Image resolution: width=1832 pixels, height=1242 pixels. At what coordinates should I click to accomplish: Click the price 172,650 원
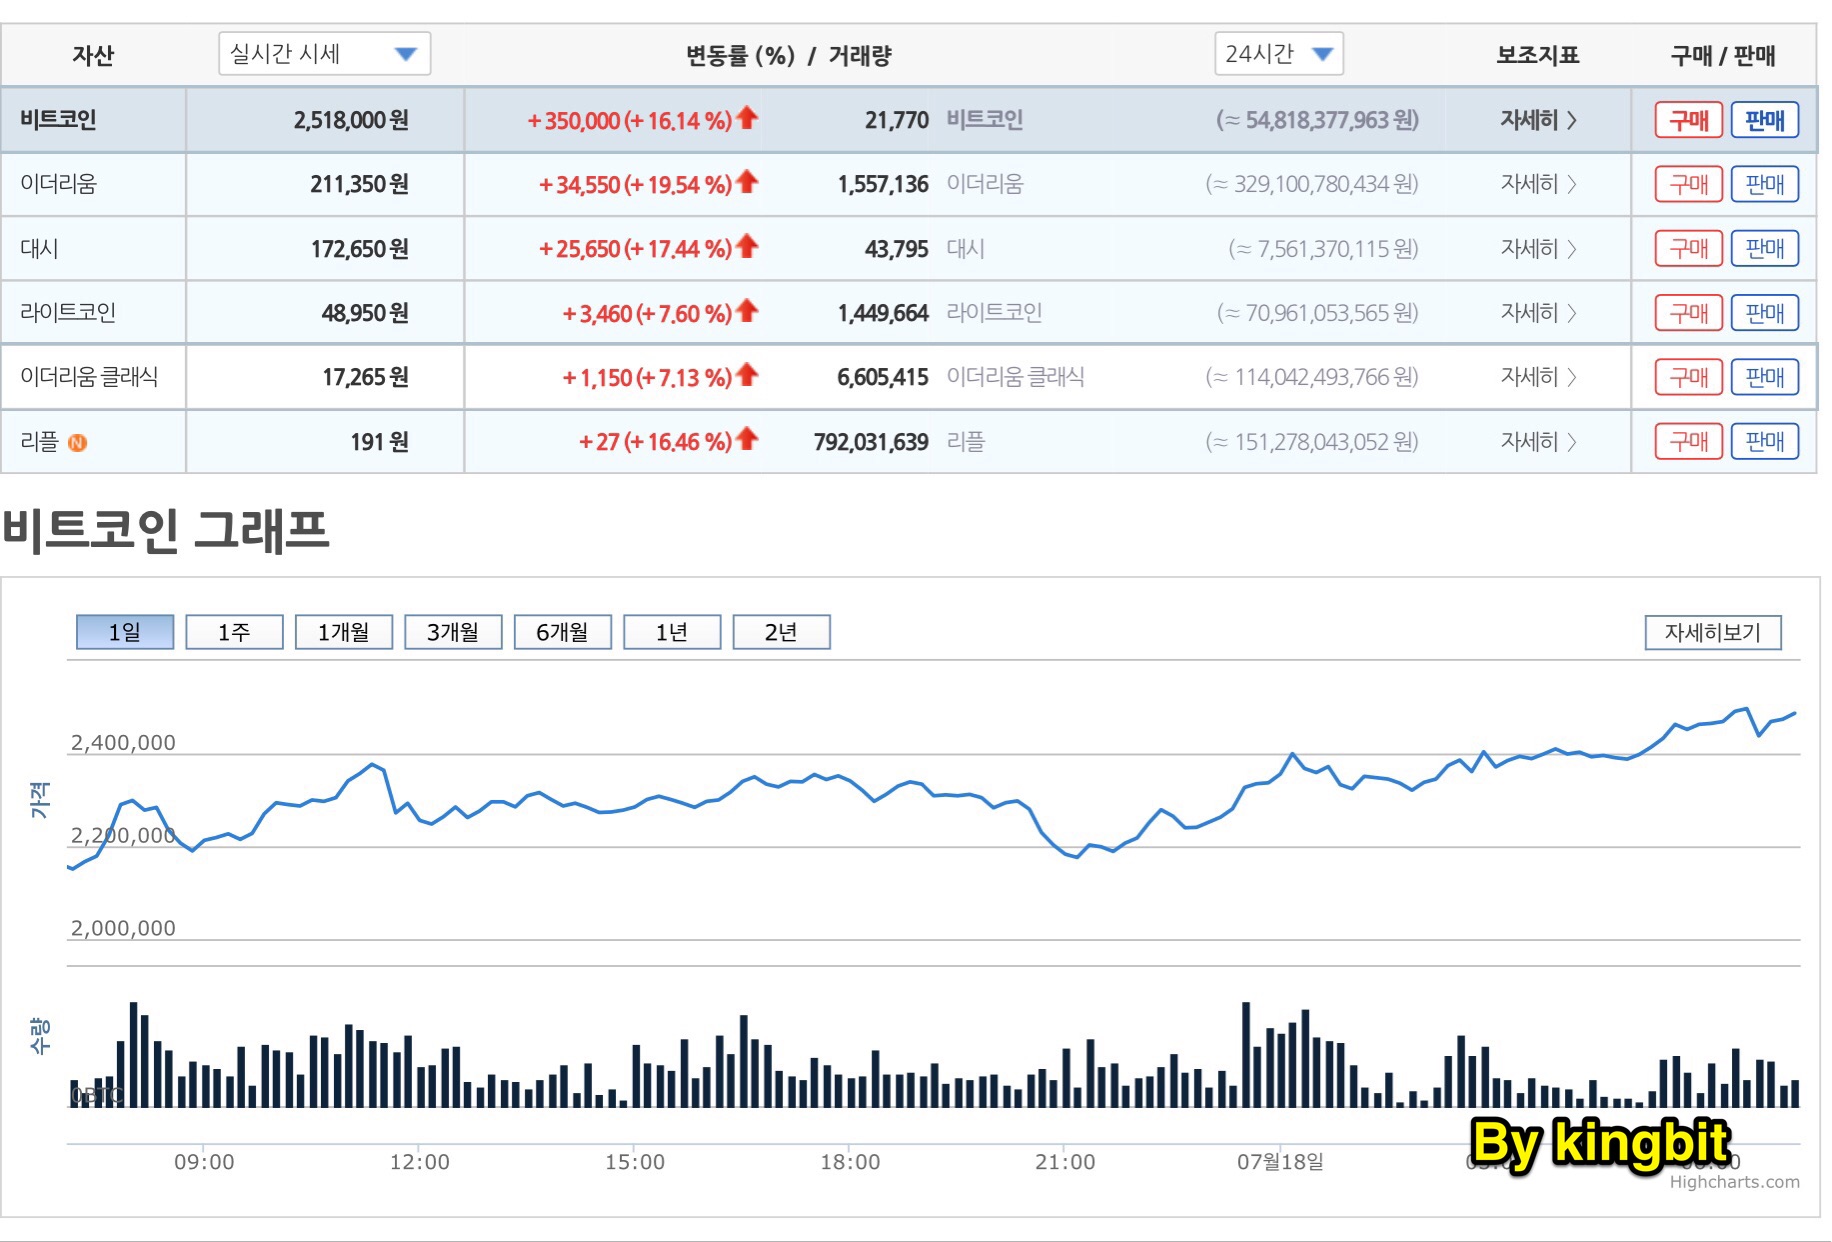click(x=359, y=248)
